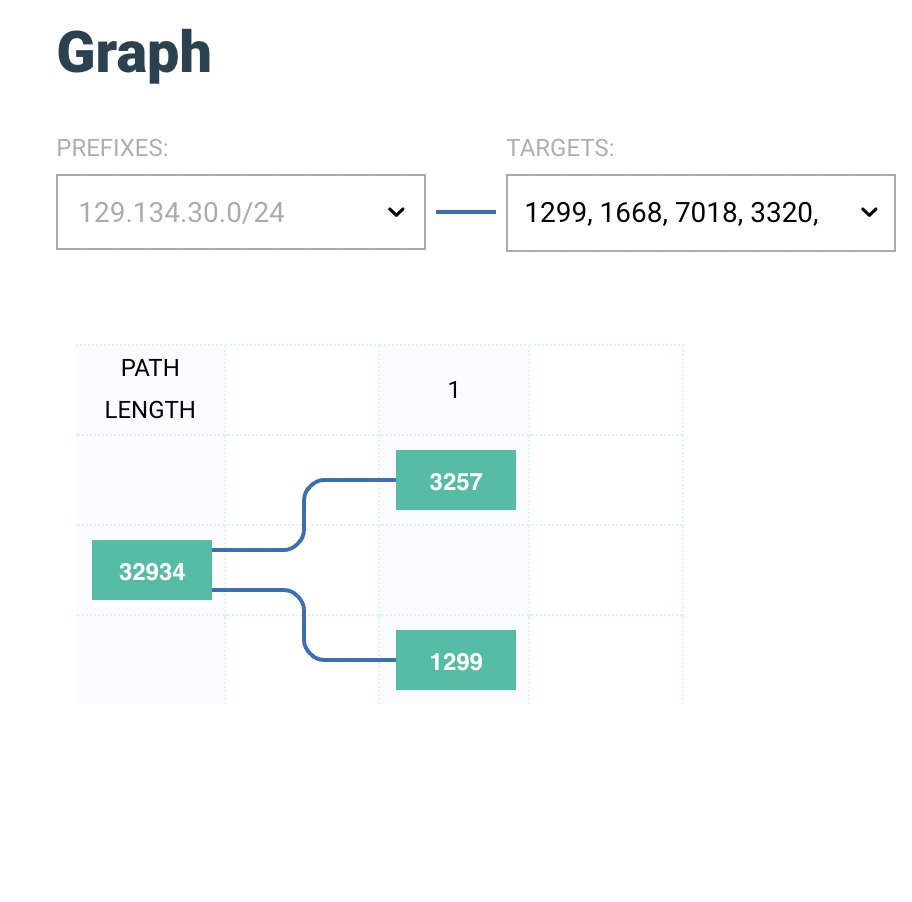Click the Graph heading
Screen dimensions: 912x902
tap(134, 54)
